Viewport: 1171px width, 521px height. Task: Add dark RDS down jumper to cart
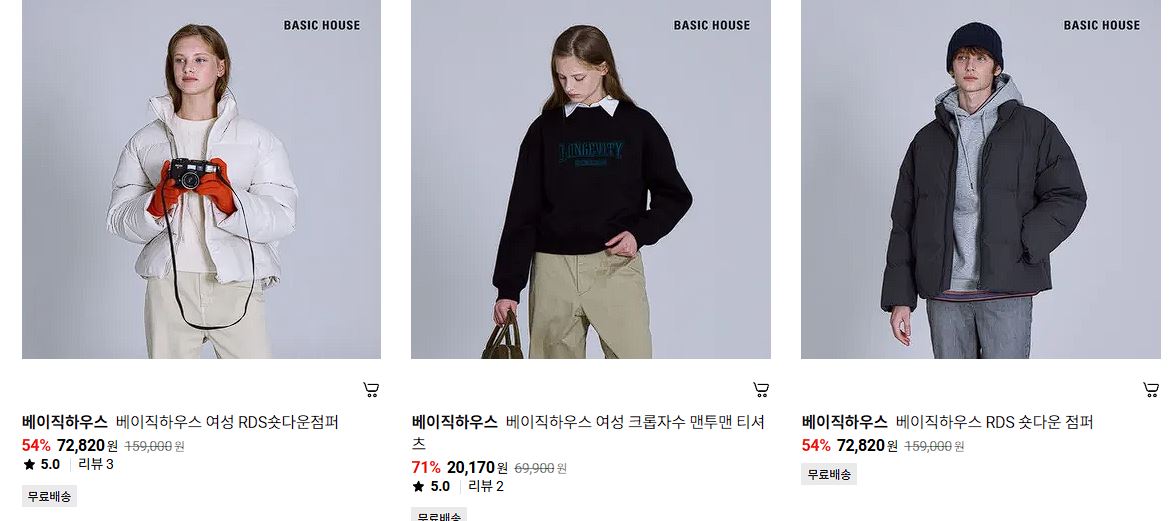[x=1151, y=389]
